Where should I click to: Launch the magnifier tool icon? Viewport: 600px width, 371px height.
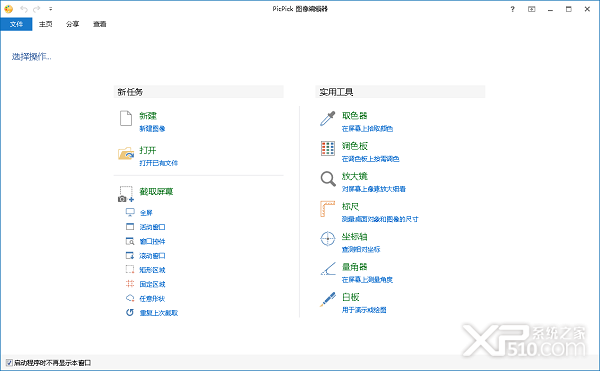[x=328, y=179]
